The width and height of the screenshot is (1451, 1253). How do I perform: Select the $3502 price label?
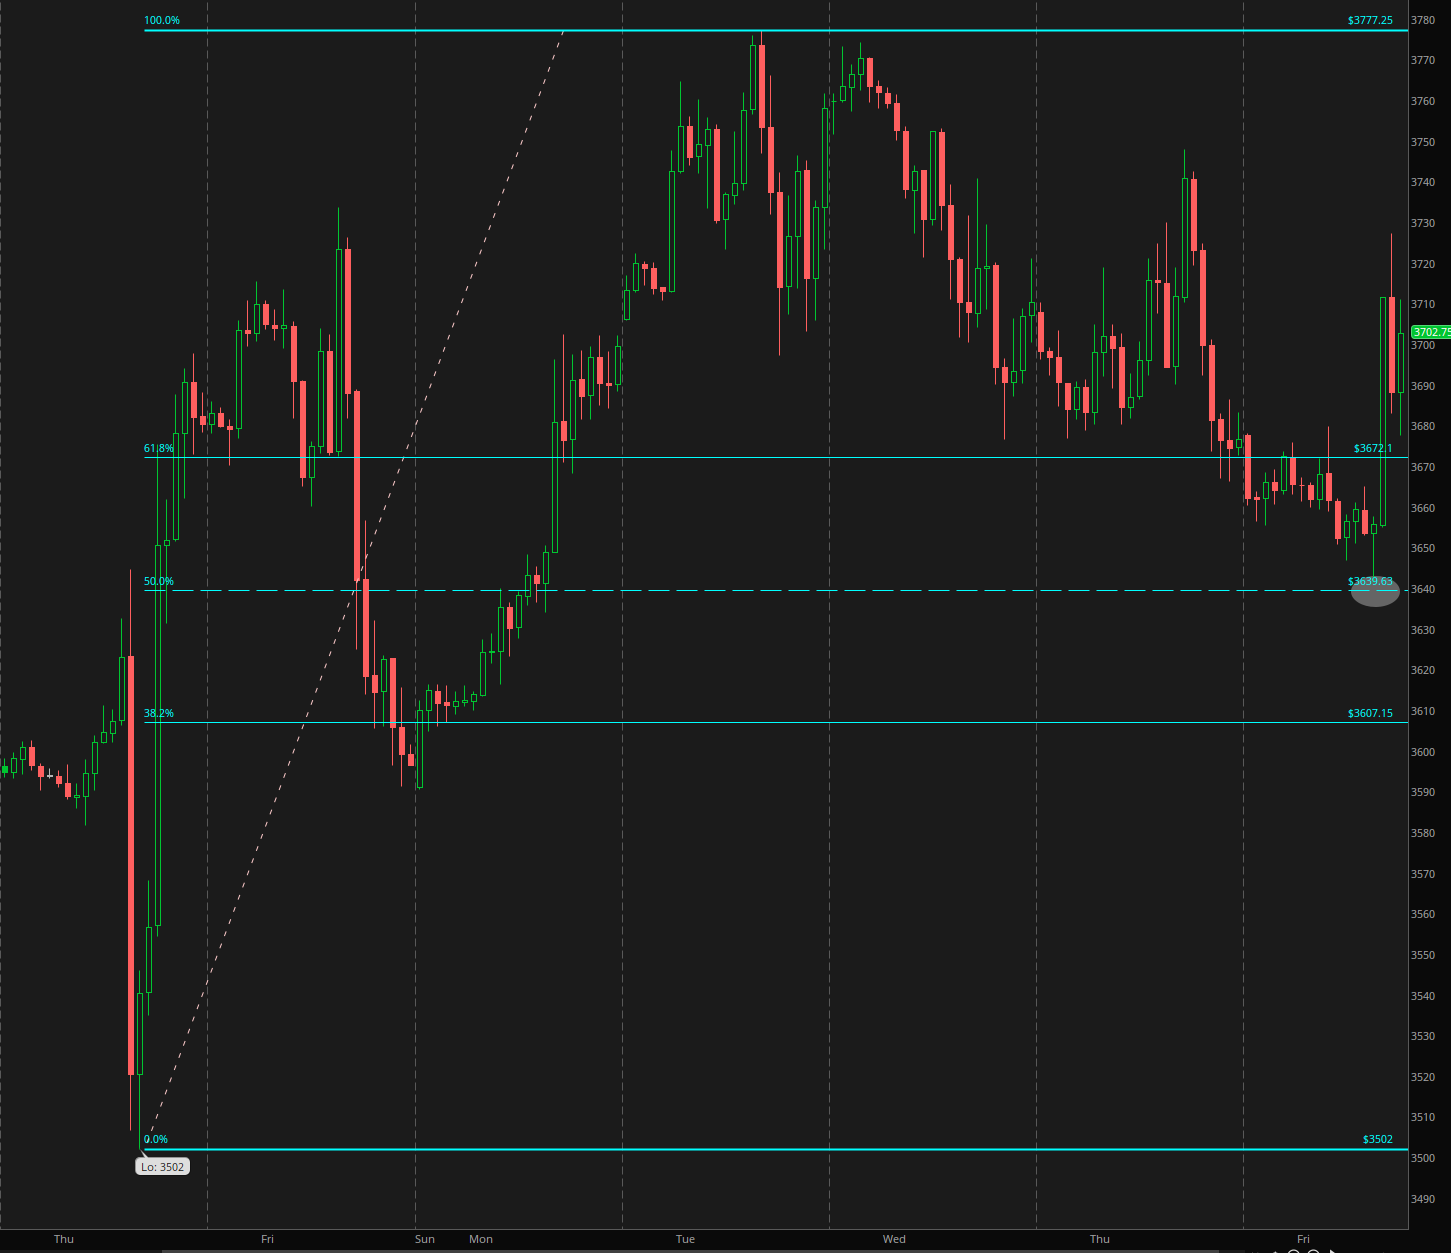tap(1378, 1139)
